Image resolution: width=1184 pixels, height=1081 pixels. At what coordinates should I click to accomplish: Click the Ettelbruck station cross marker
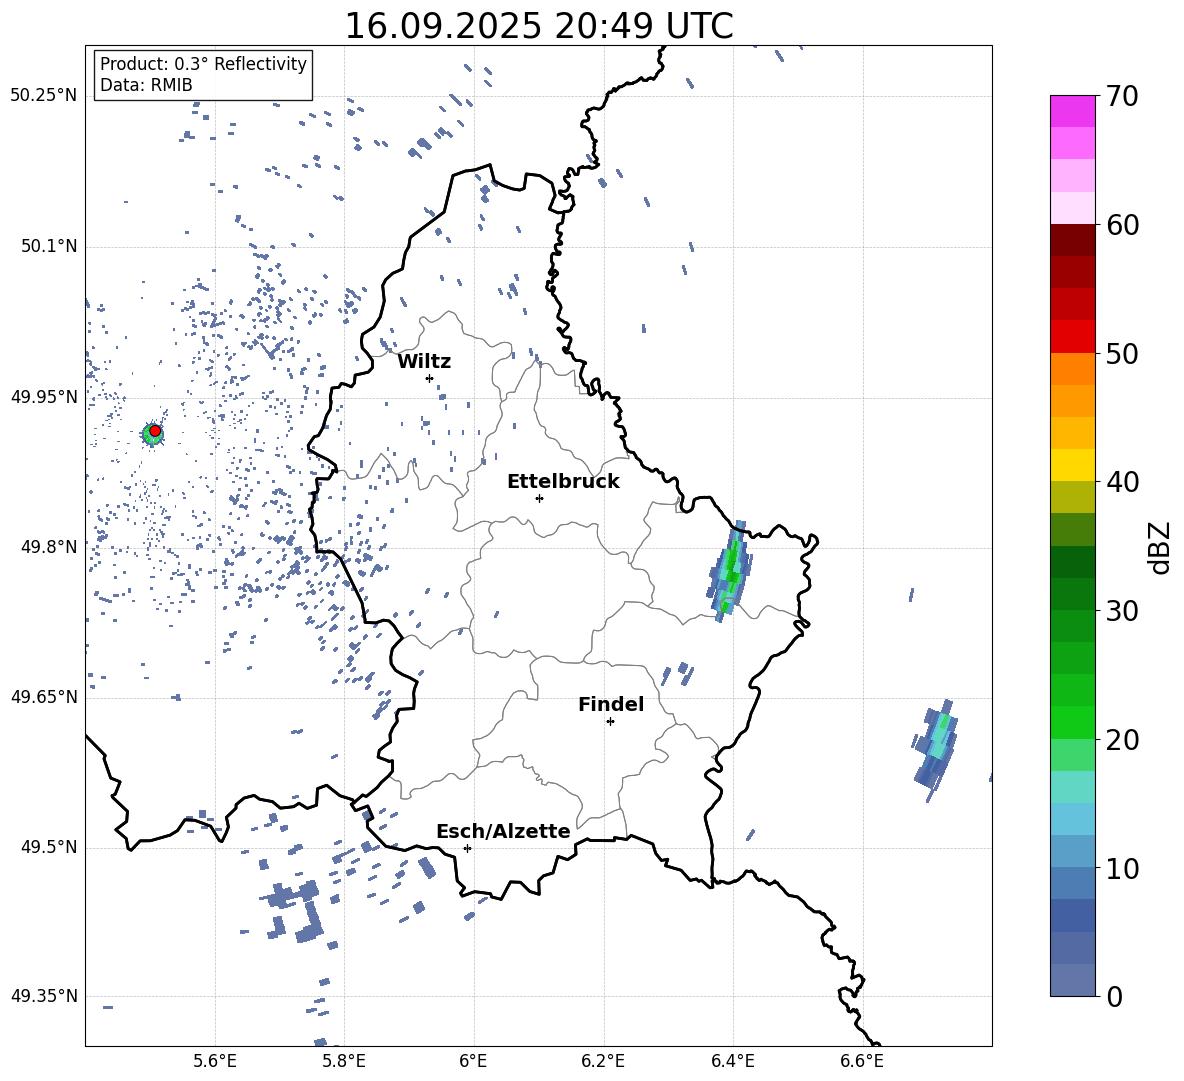tap(539, 498)
